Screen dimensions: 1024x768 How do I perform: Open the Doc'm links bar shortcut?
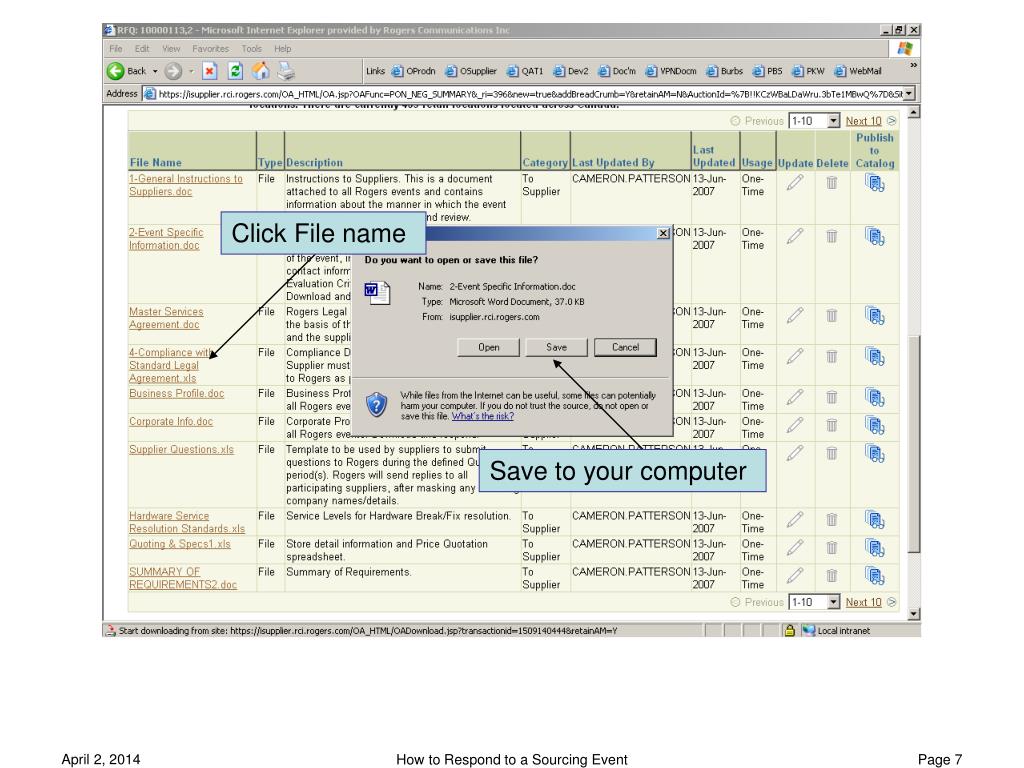(617, 71)
